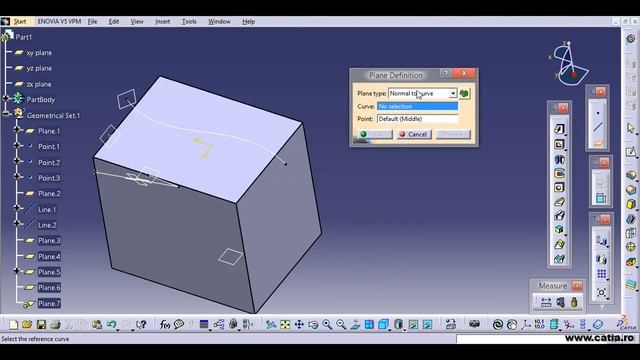Image resolution: width=640 pixels, height=360 pixels.
Task: Click the Save floppy disk icon
Action: pyautogui.click(x=41, y=324)
